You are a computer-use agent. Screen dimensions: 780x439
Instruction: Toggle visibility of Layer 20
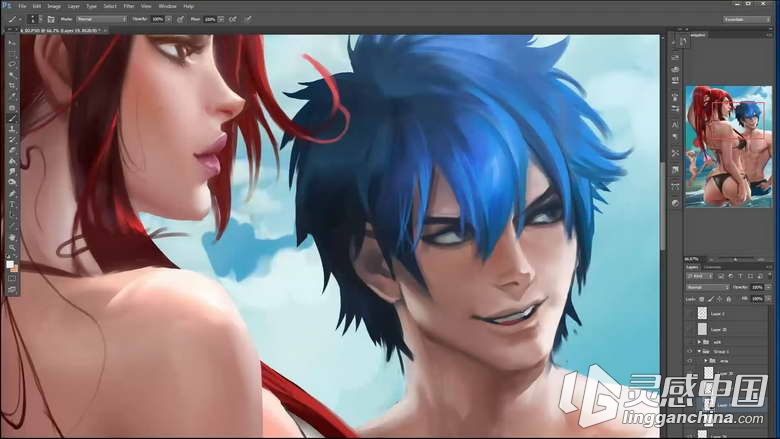(689, 329)
